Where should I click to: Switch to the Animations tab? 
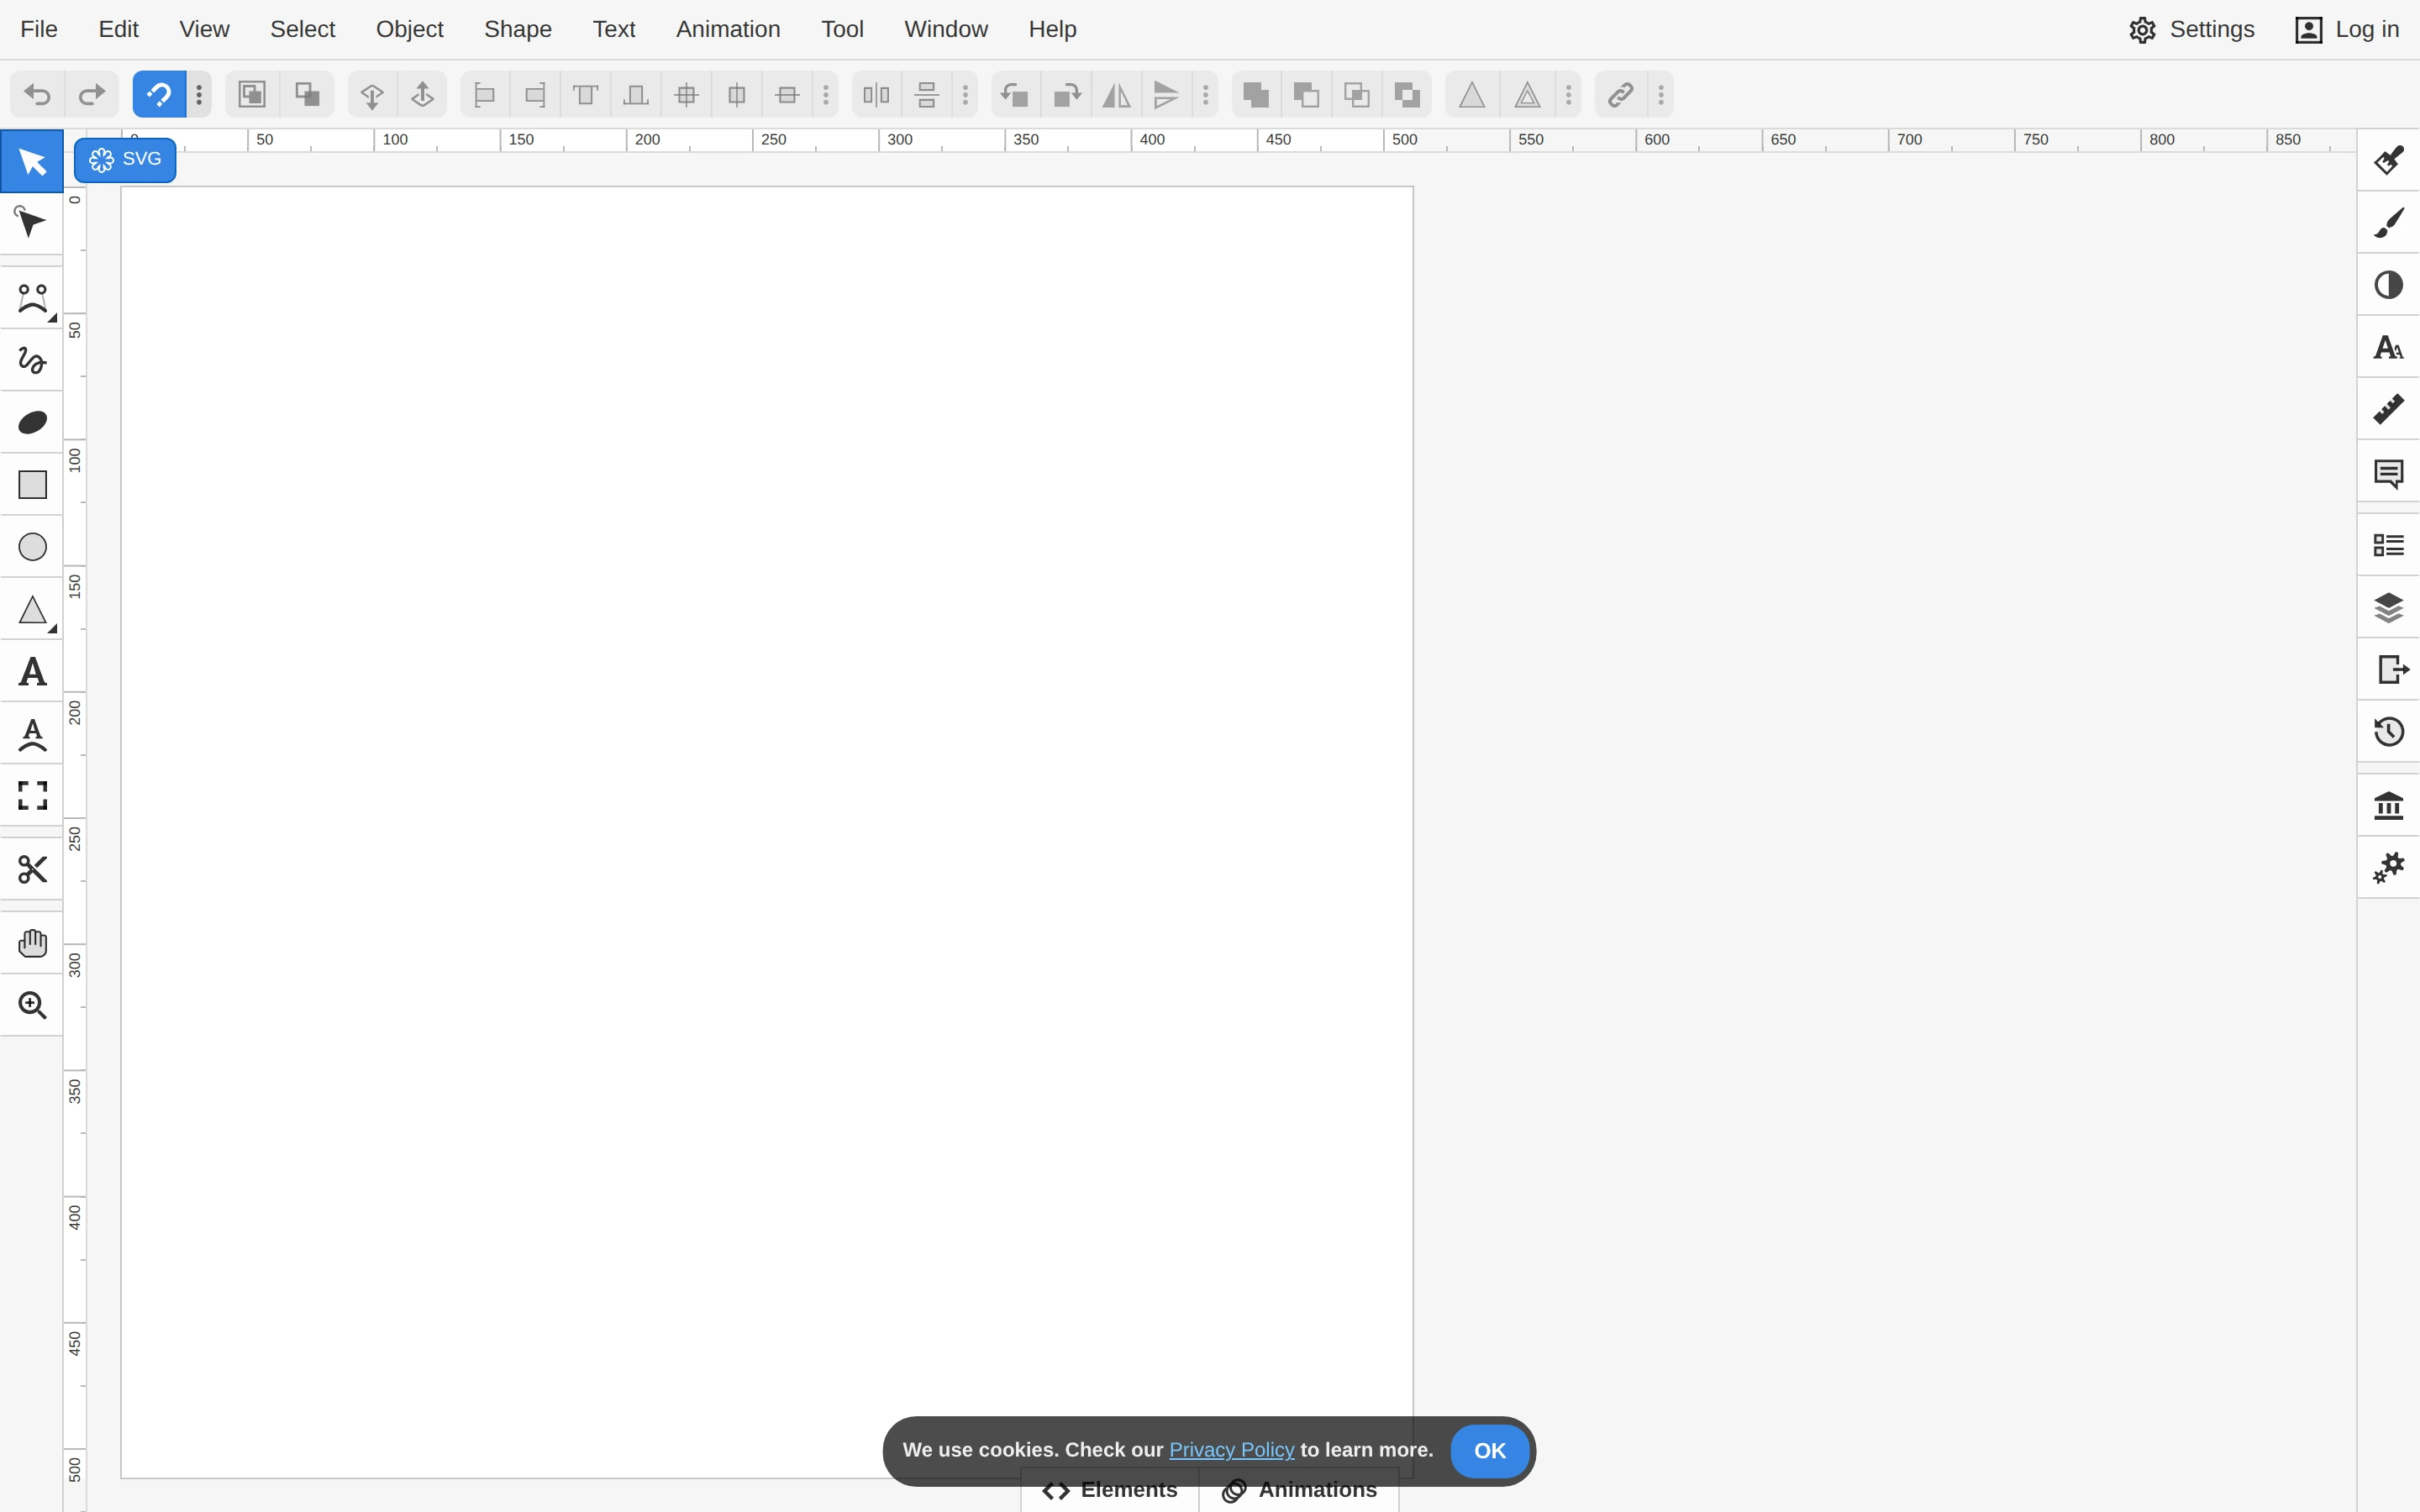click(x=1299, y=1490)
